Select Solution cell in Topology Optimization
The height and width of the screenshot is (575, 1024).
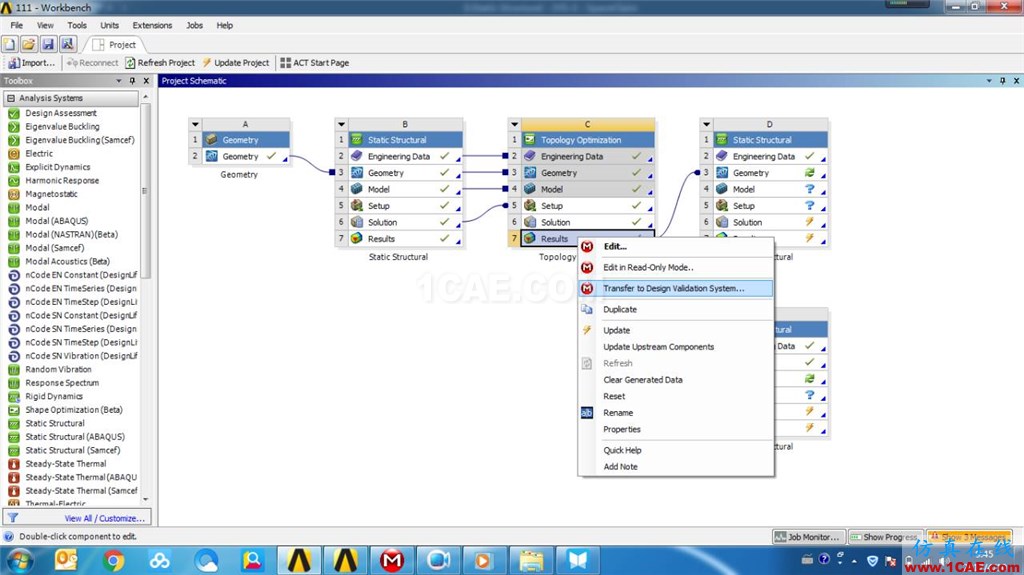(587, 222)
